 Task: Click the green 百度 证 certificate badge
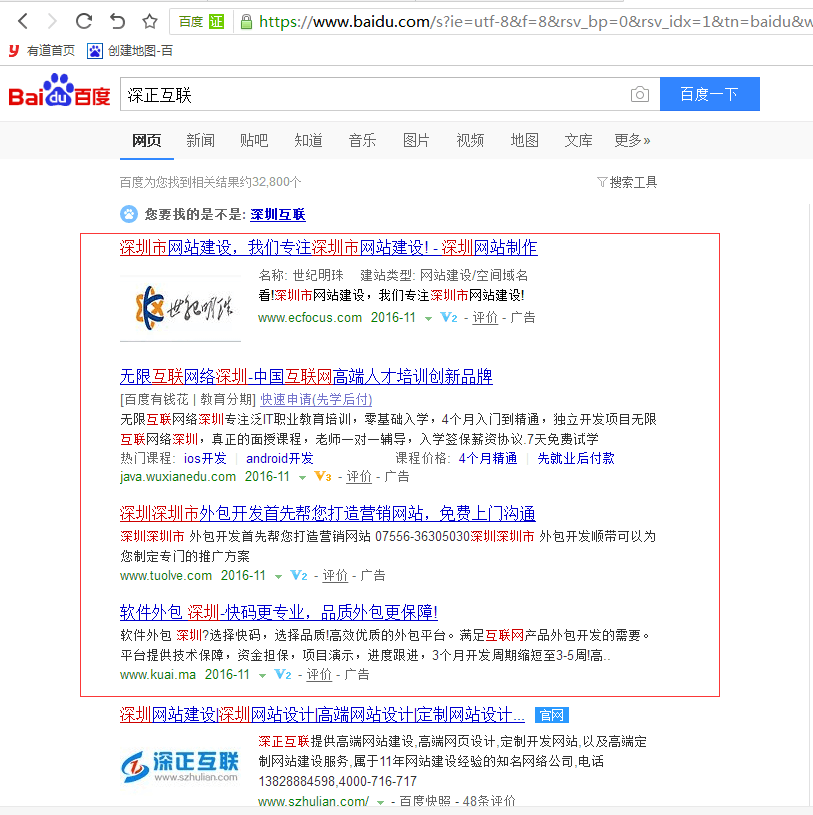(201, 21)
